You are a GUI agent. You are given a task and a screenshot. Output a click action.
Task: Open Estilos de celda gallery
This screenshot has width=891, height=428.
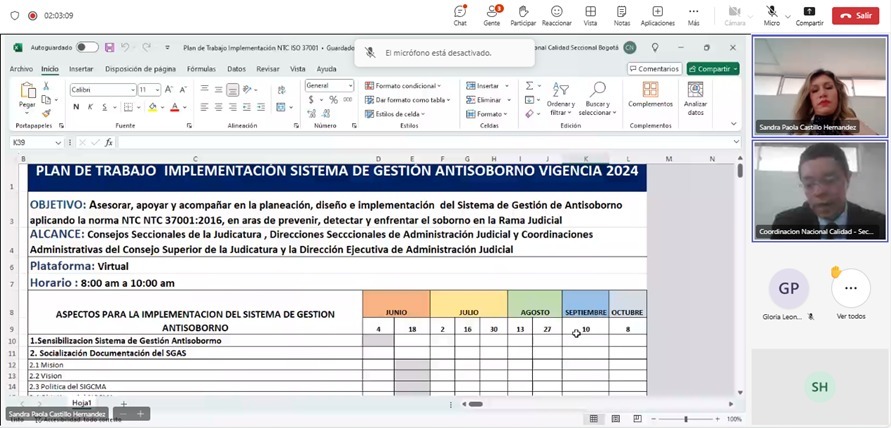[395, 114]
